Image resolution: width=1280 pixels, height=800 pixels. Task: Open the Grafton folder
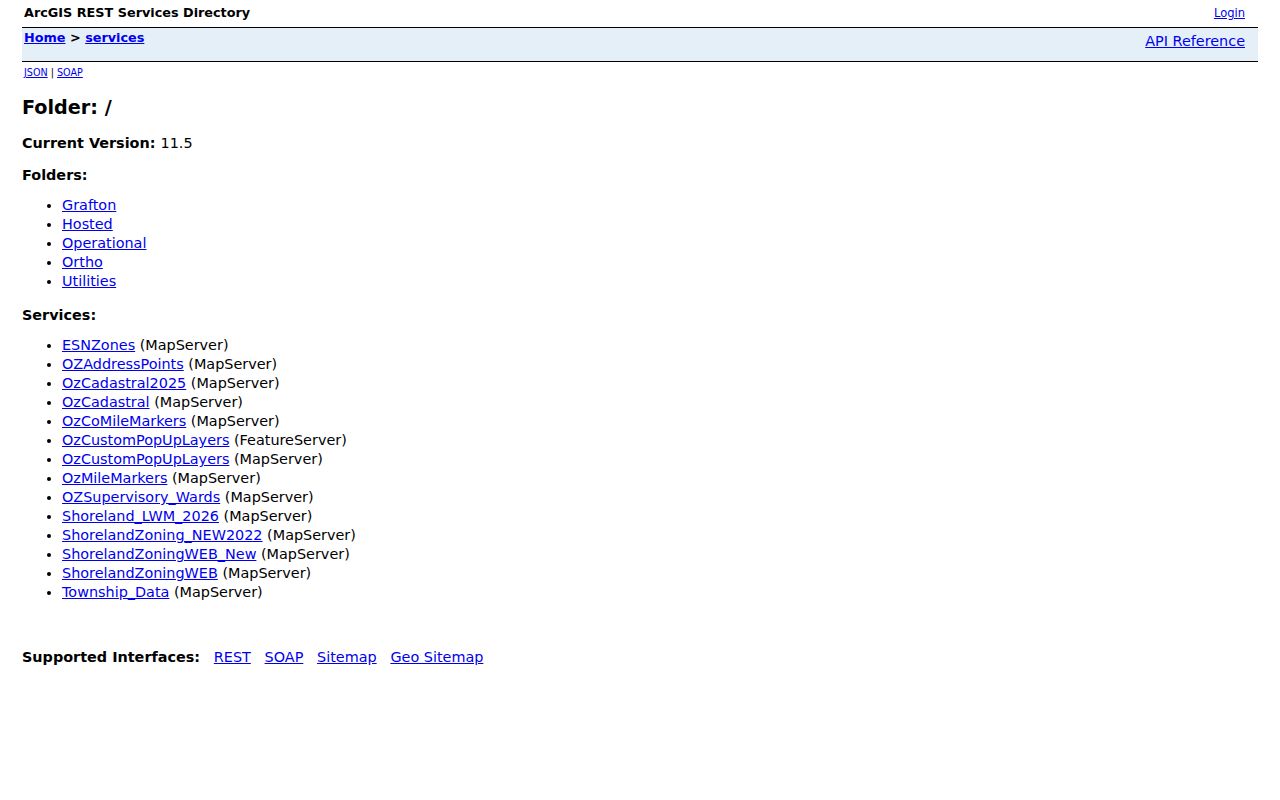point(89,205)
